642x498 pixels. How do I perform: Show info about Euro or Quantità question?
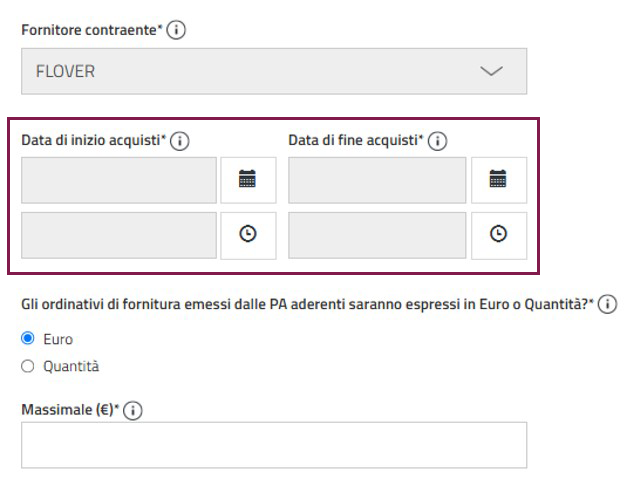(607, 305)
